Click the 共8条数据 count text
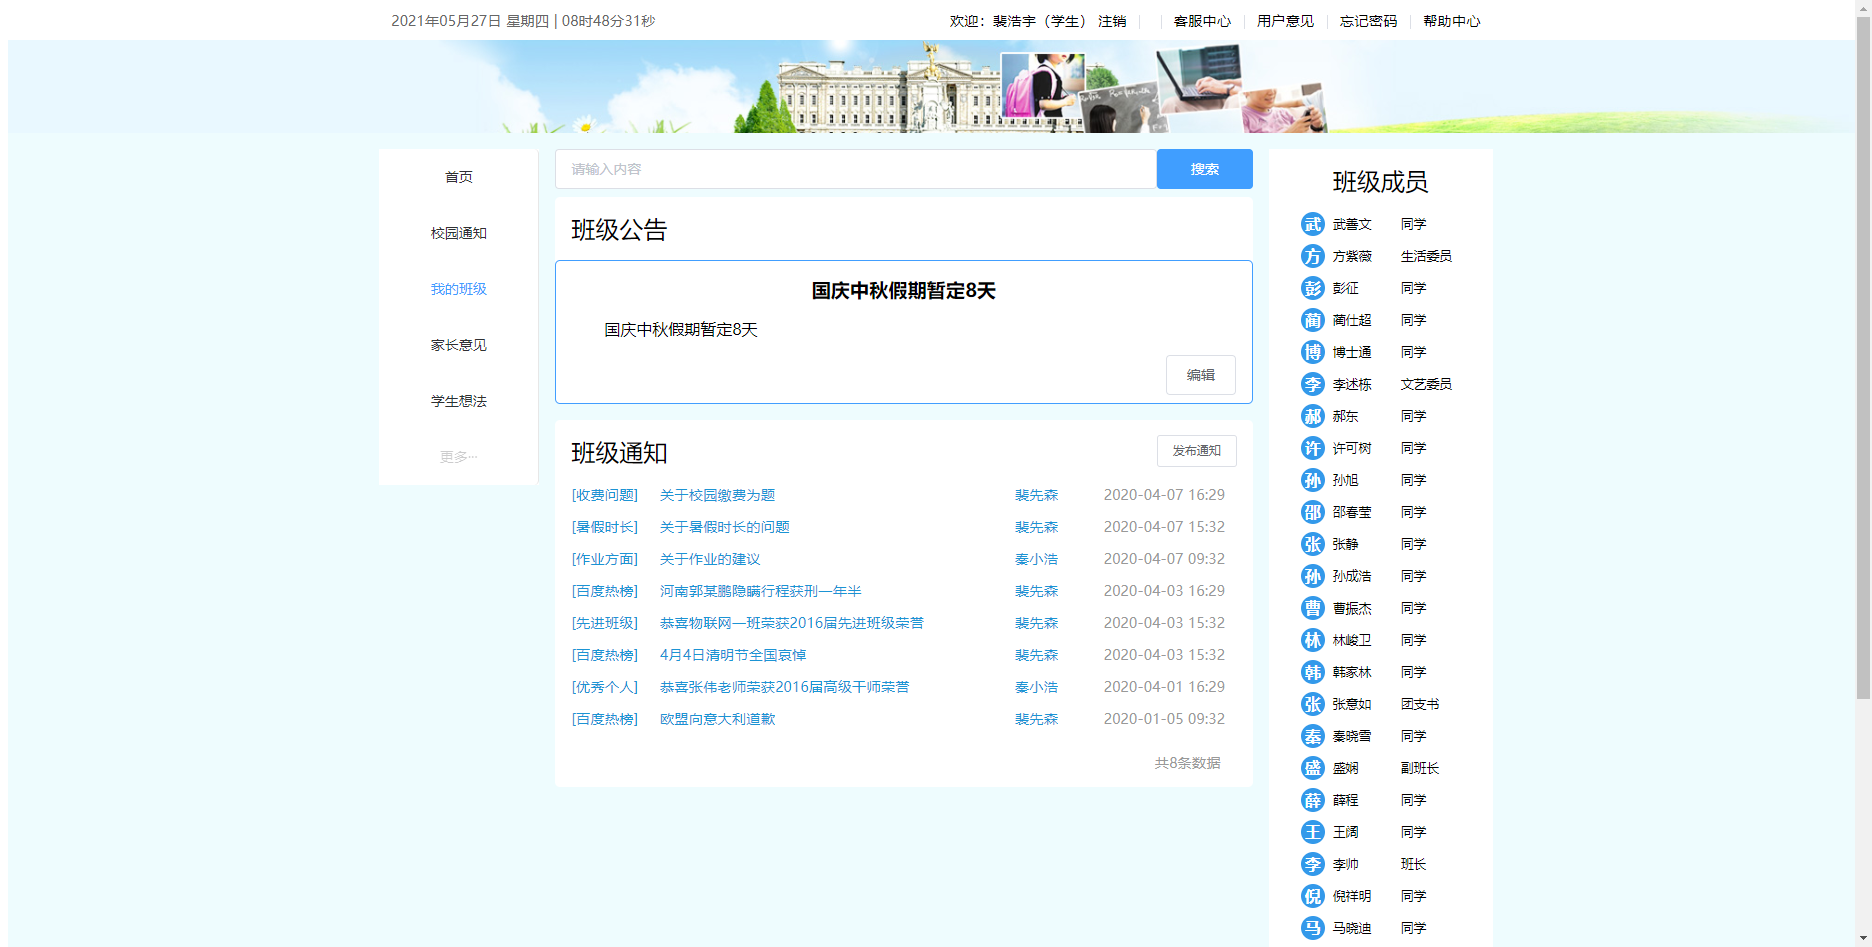 pos(1187,763)
